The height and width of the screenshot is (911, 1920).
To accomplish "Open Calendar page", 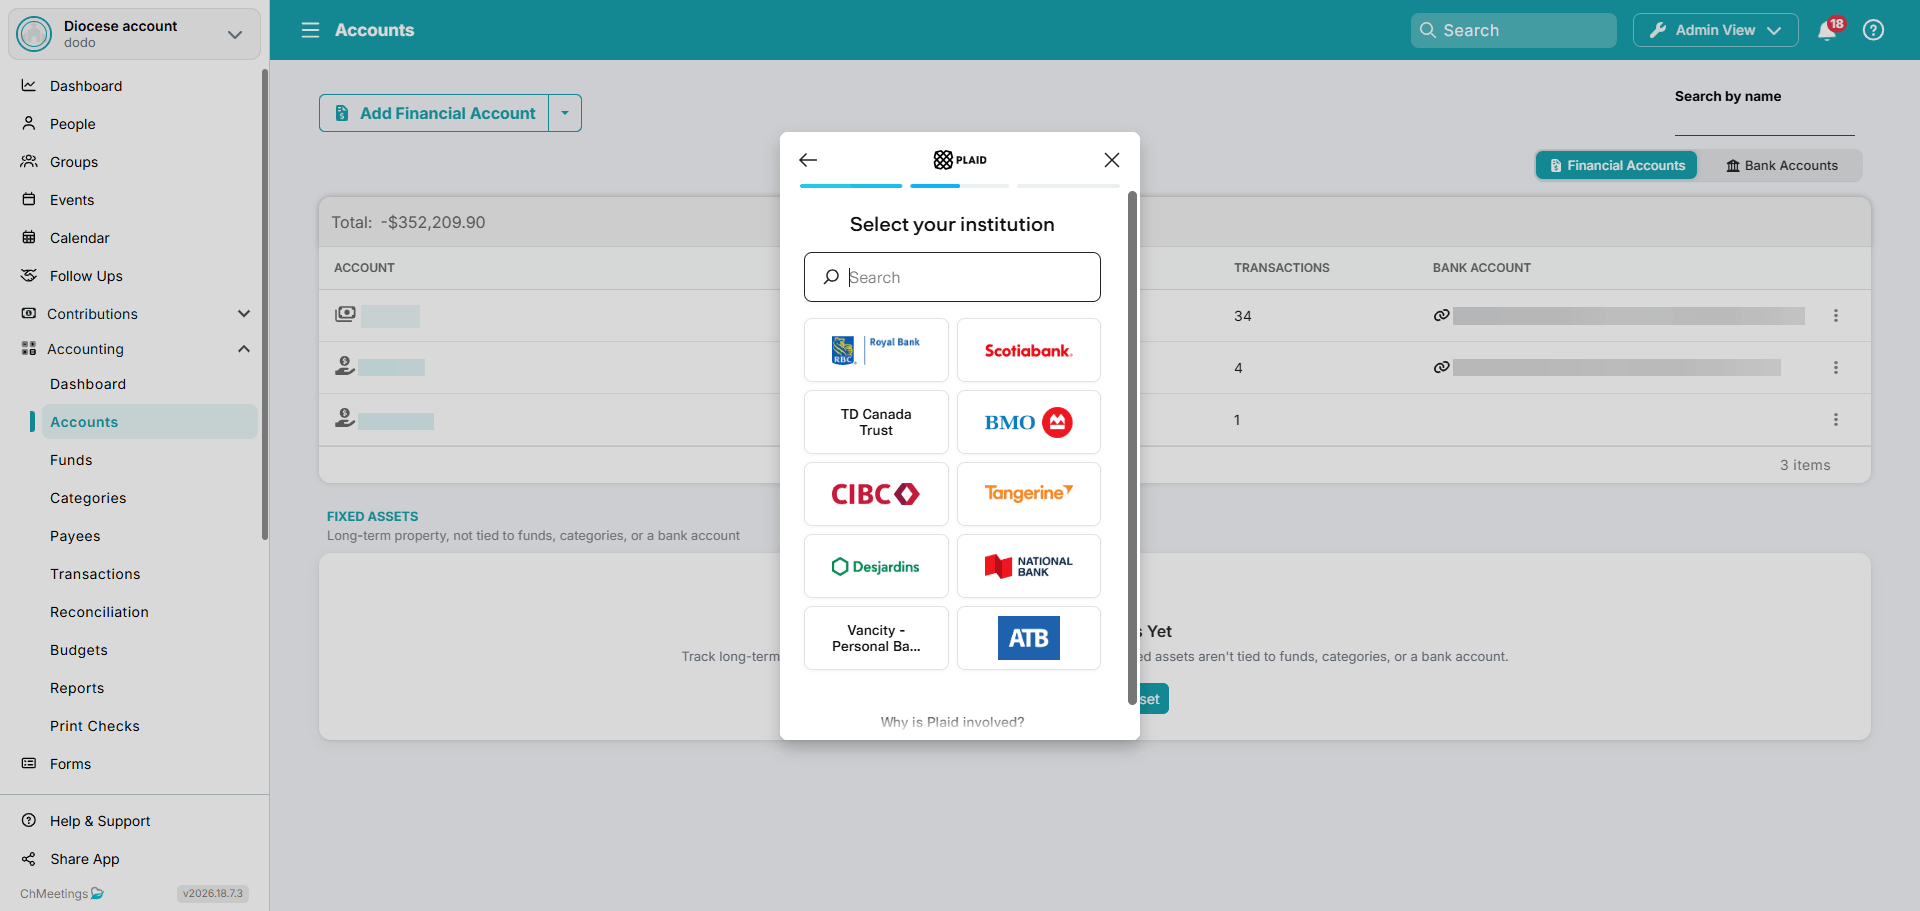I will pyautogui.click(x=80, y=238).
